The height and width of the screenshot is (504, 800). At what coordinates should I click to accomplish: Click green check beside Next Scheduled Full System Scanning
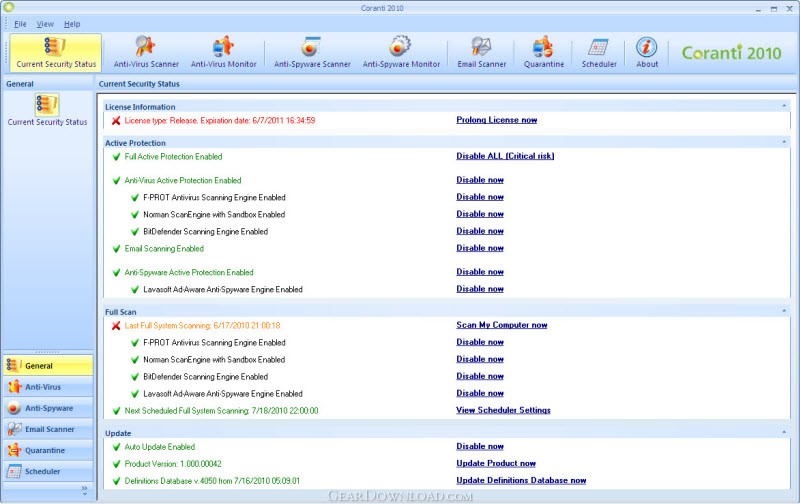(116, 411)
